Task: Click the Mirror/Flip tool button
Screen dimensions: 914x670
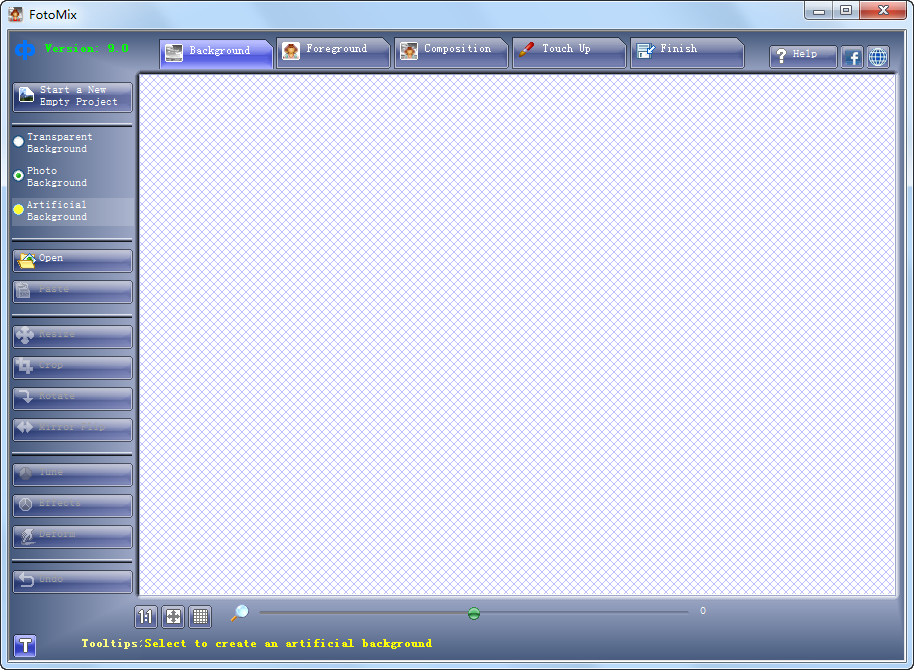Action: click(72, 429)
